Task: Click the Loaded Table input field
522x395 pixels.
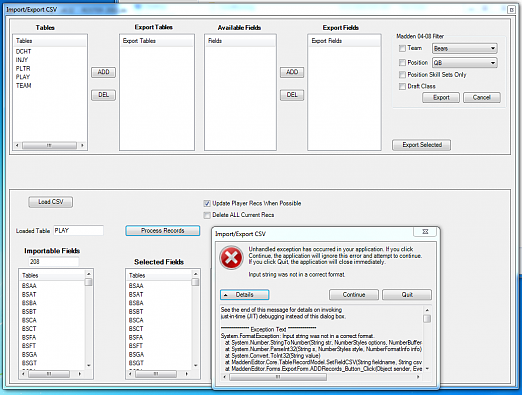Action: 78,231
